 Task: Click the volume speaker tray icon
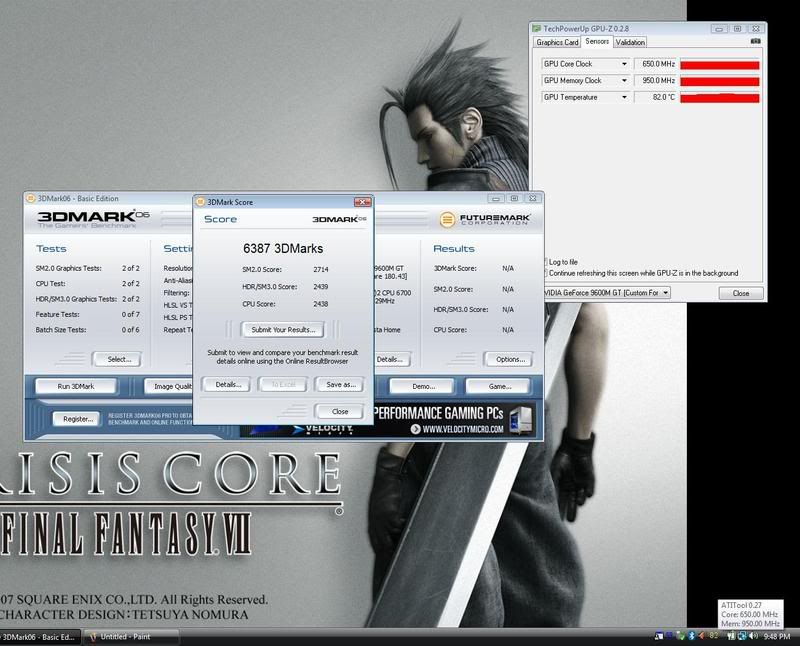(753, 636)
